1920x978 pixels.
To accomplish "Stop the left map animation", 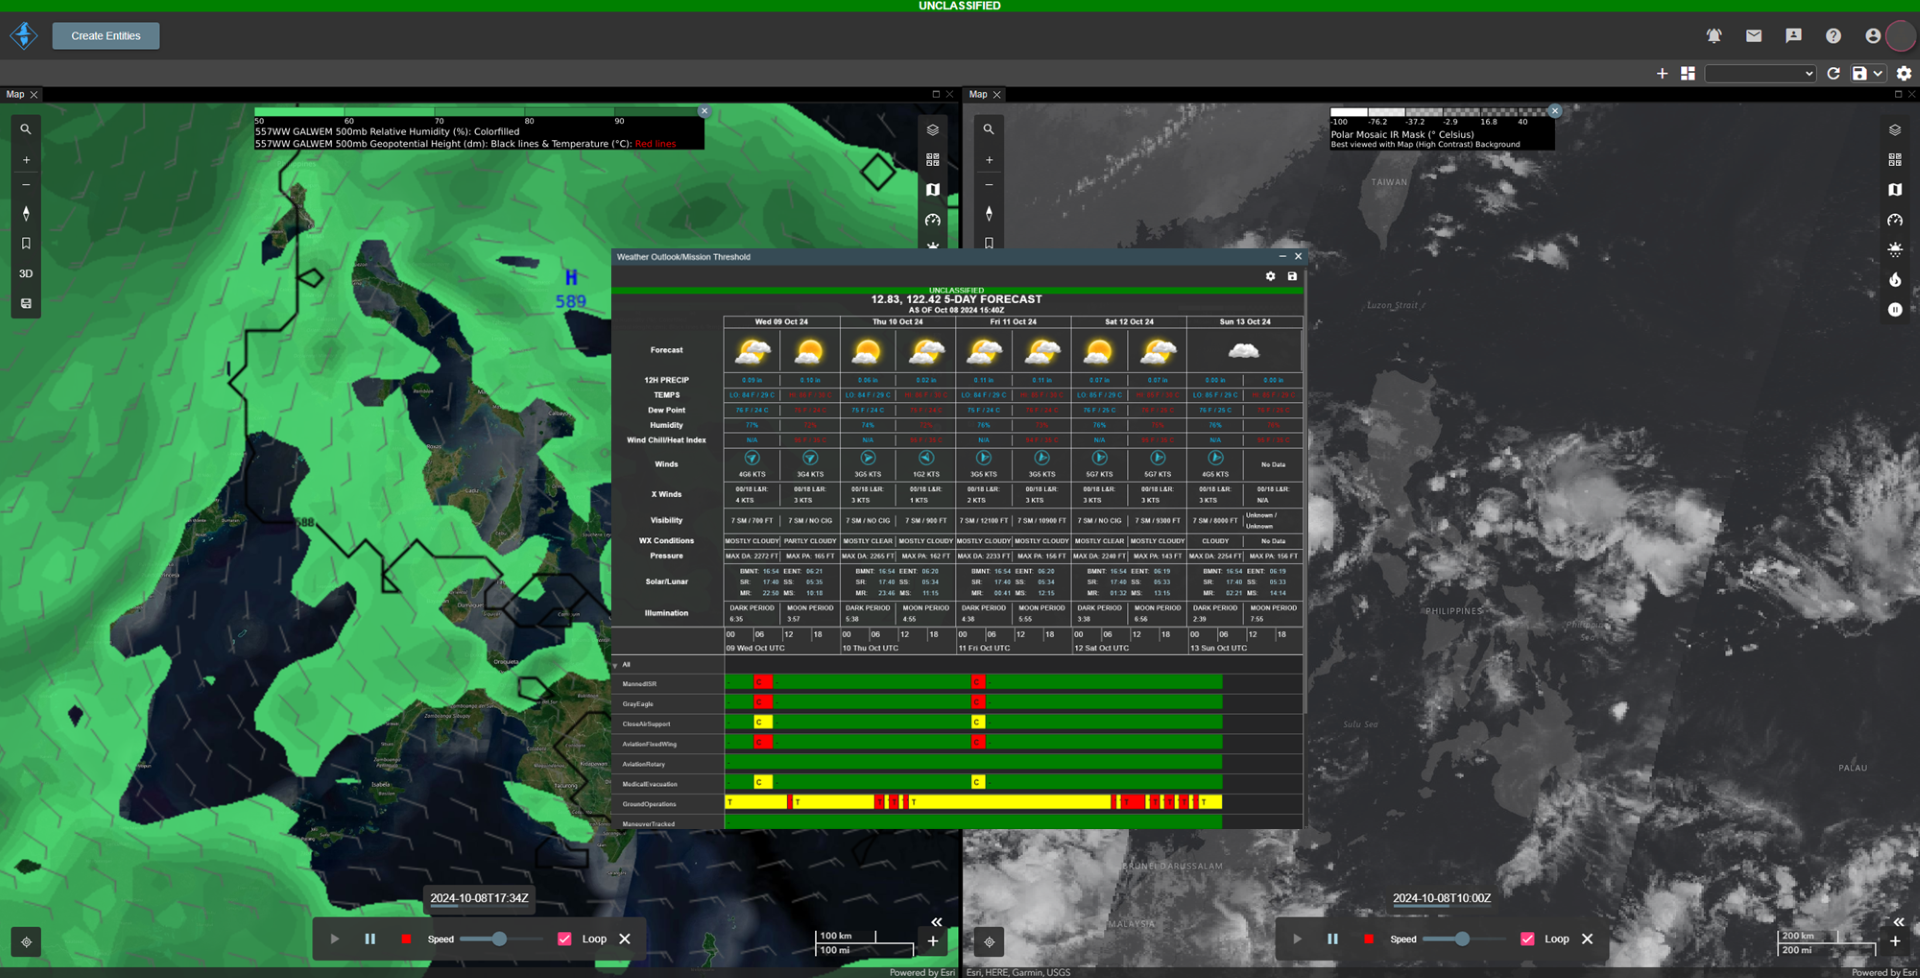I will pos(406,939).
